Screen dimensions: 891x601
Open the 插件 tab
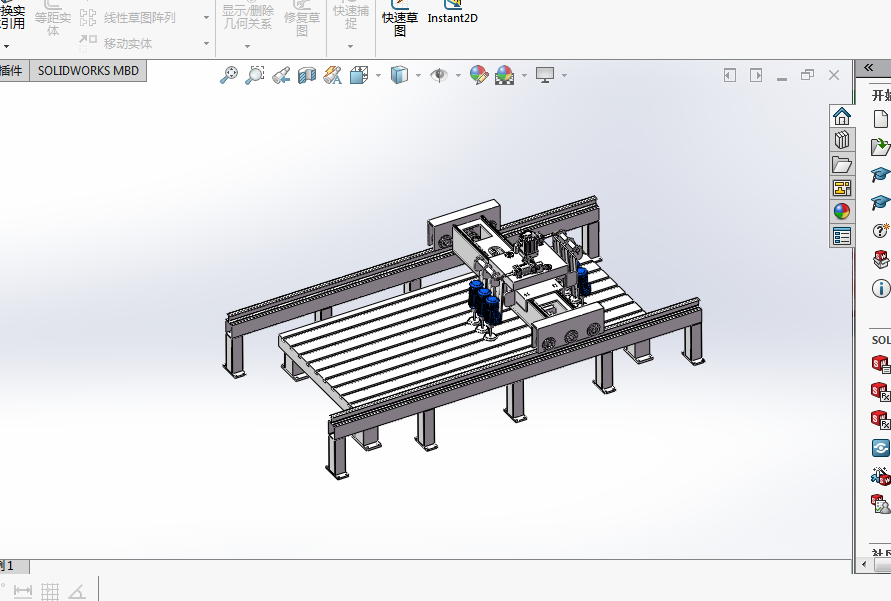pyautogui.click(x=13, y=70)
